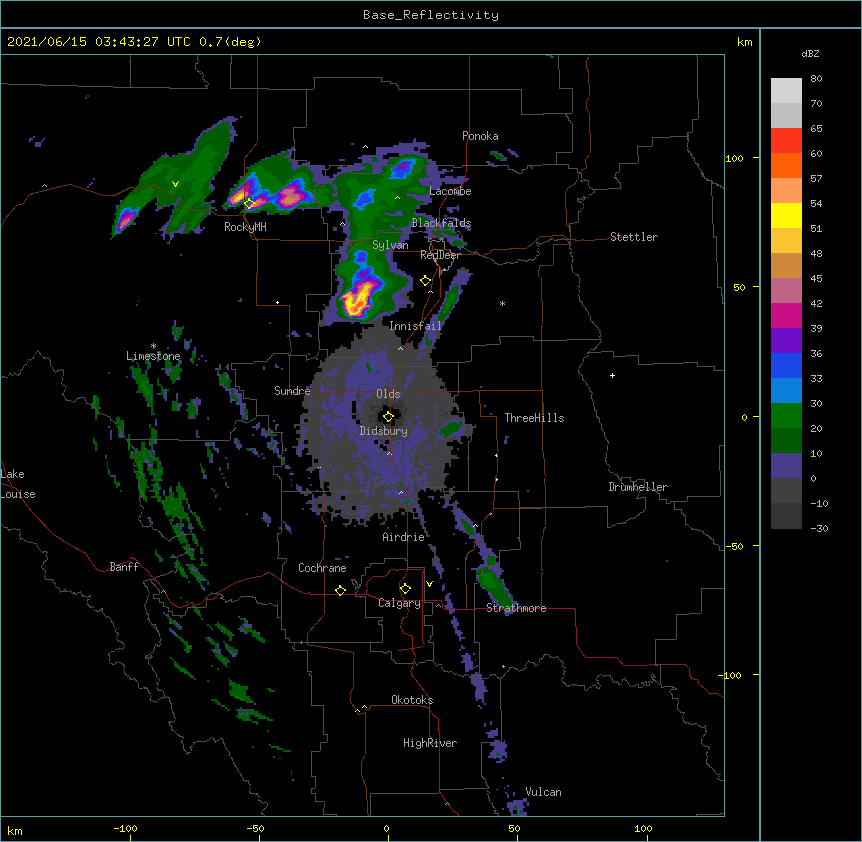
Task: Click the green echo band near Strathmore
Action: [x=494, y=586]
